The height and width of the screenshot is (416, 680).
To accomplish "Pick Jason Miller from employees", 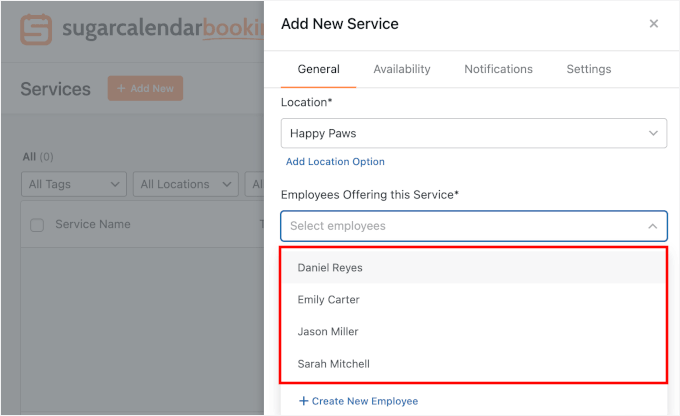I will pyautogui.click(x=474, y=331).
